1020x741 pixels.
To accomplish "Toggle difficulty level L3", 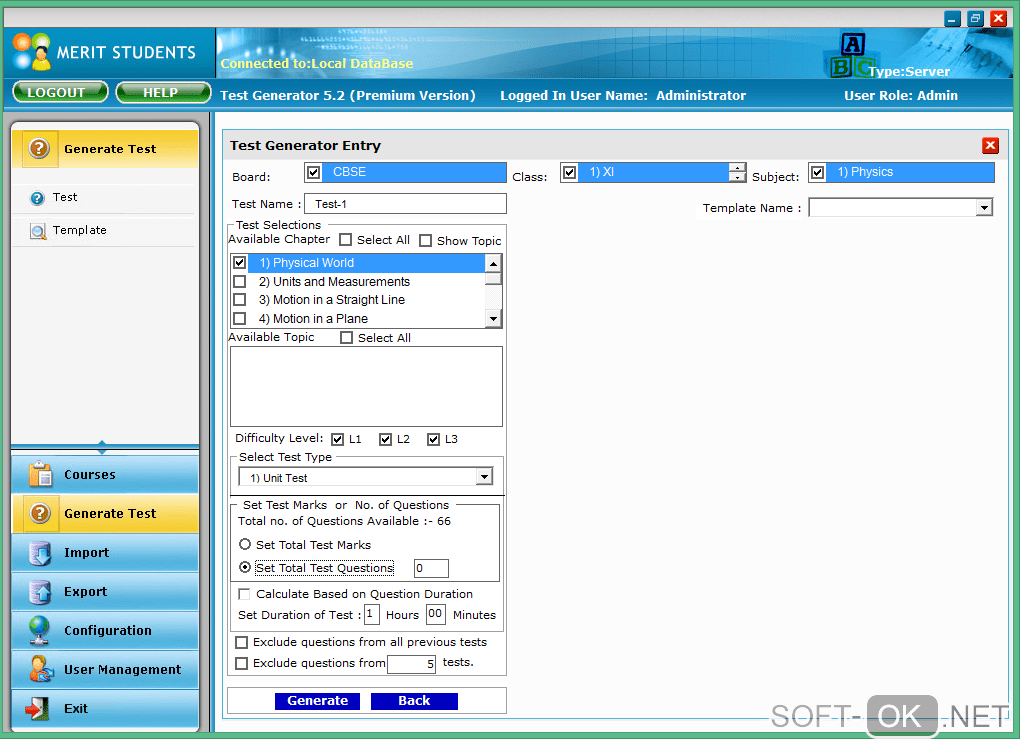I will [x=433, y=440].
